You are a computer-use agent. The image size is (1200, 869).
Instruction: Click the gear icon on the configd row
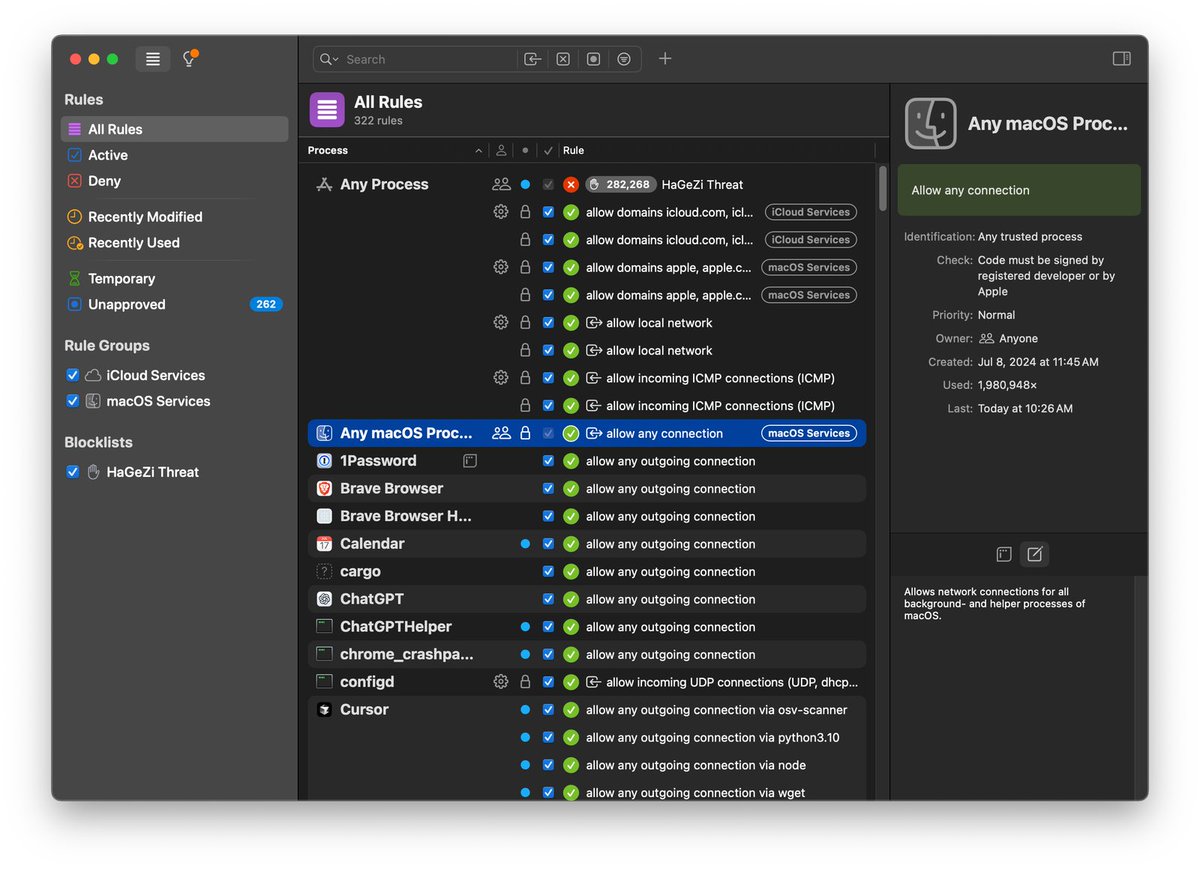(501, 682)
